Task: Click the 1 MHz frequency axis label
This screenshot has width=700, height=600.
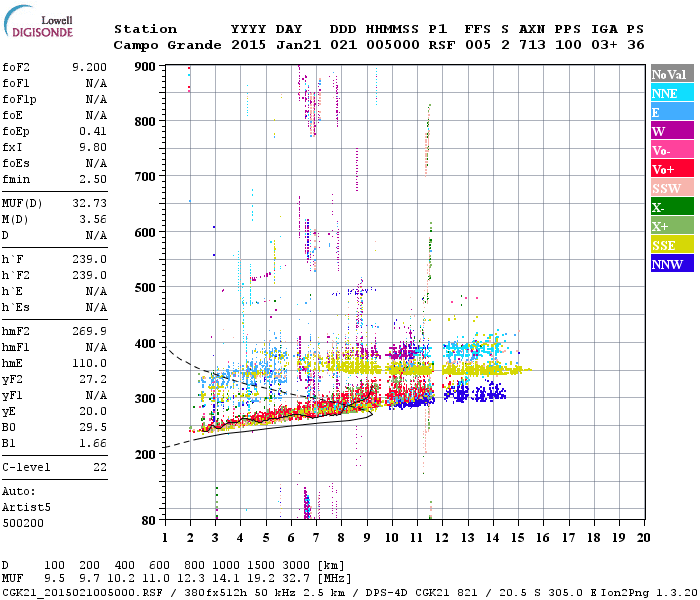Action: click(165, 538)
